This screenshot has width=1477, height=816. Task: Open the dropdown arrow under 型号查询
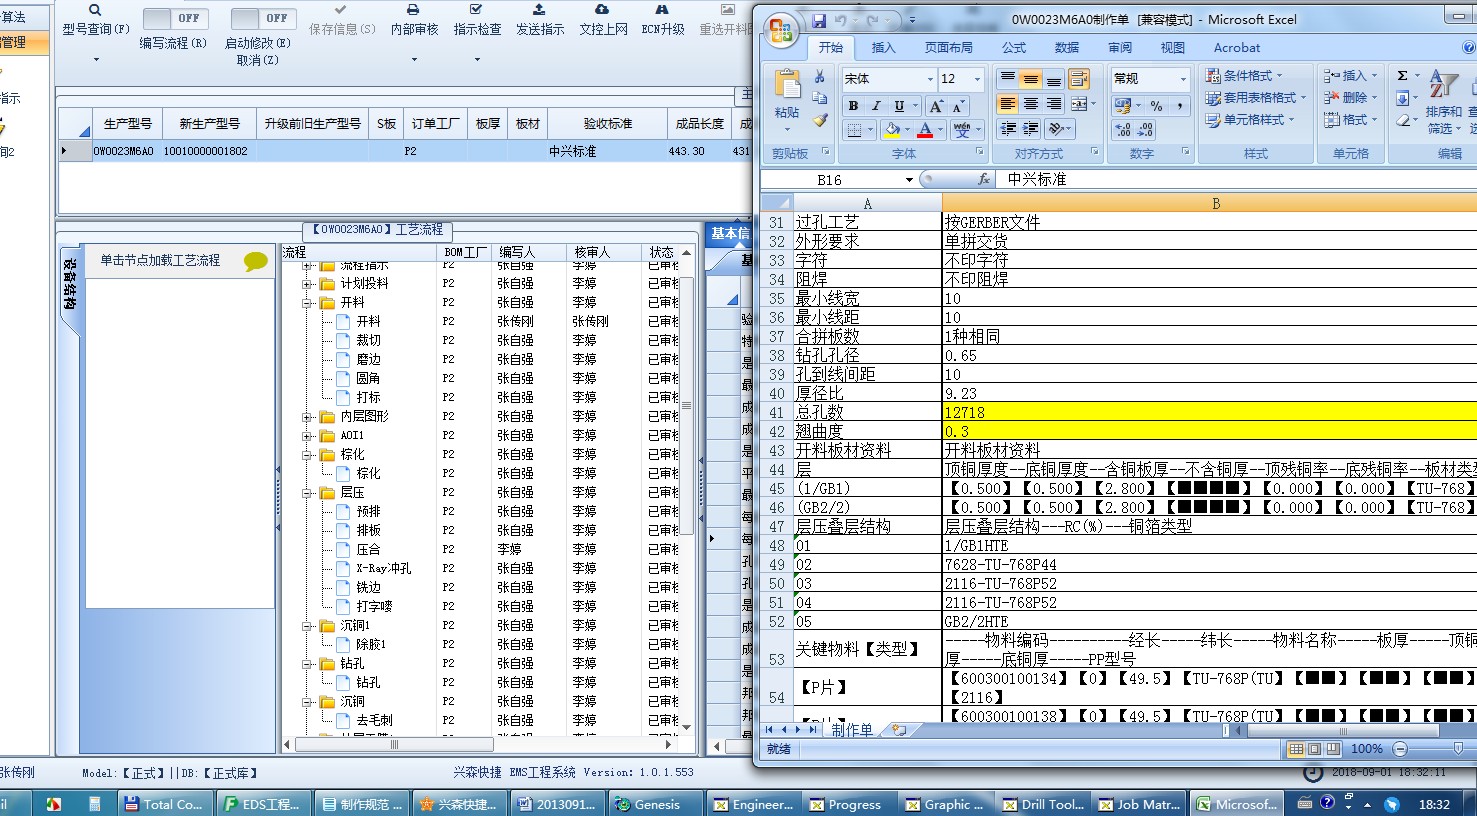(96, 60)
